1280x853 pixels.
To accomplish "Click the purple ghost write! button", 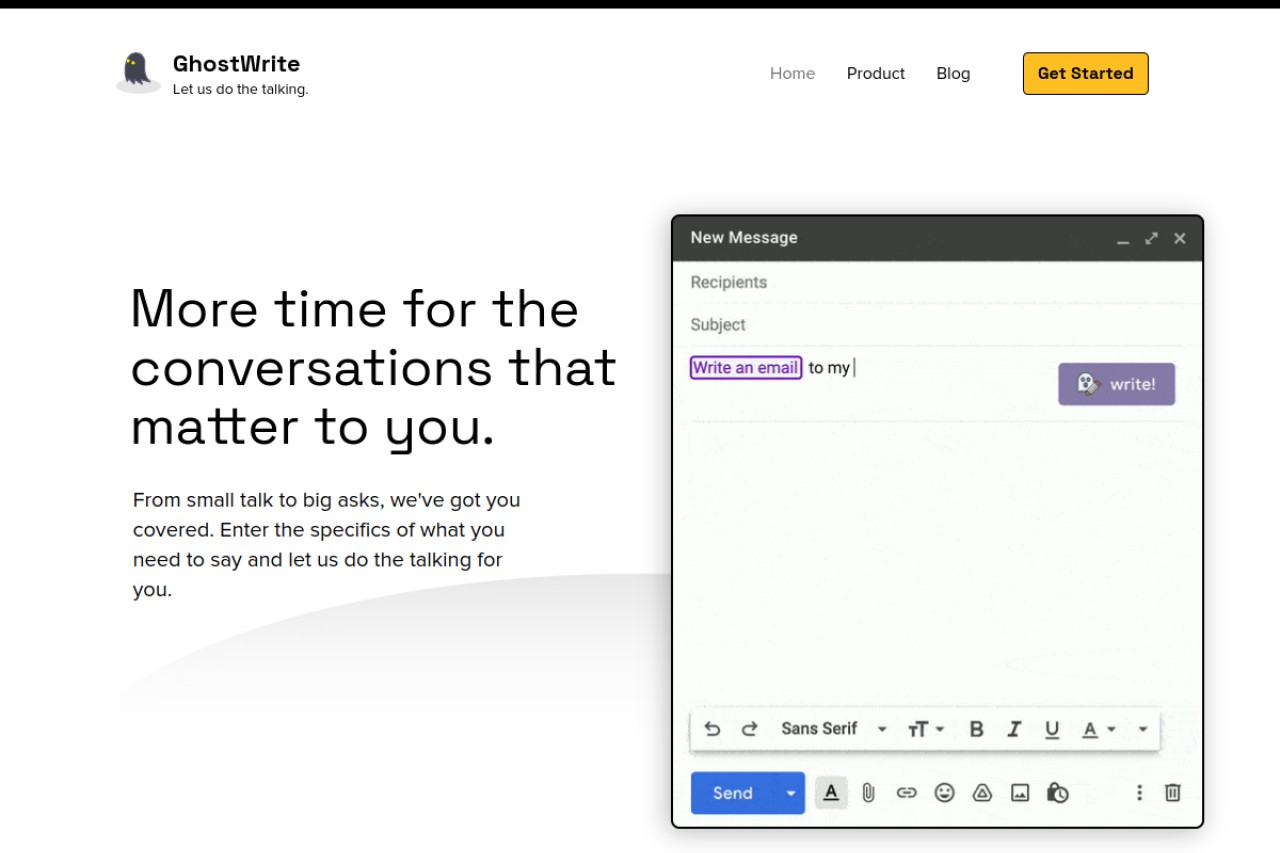I will click(1116, 384).
